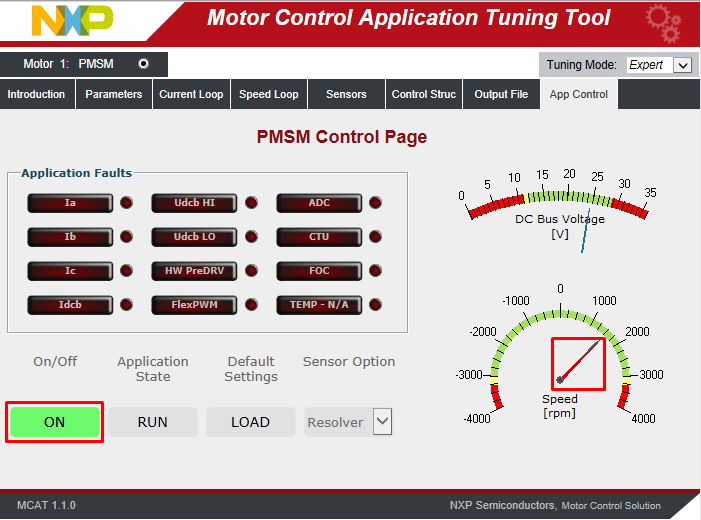Expand the Resolver sensor option dropdown
Viewport: 701px width, 520px height.
382,422
